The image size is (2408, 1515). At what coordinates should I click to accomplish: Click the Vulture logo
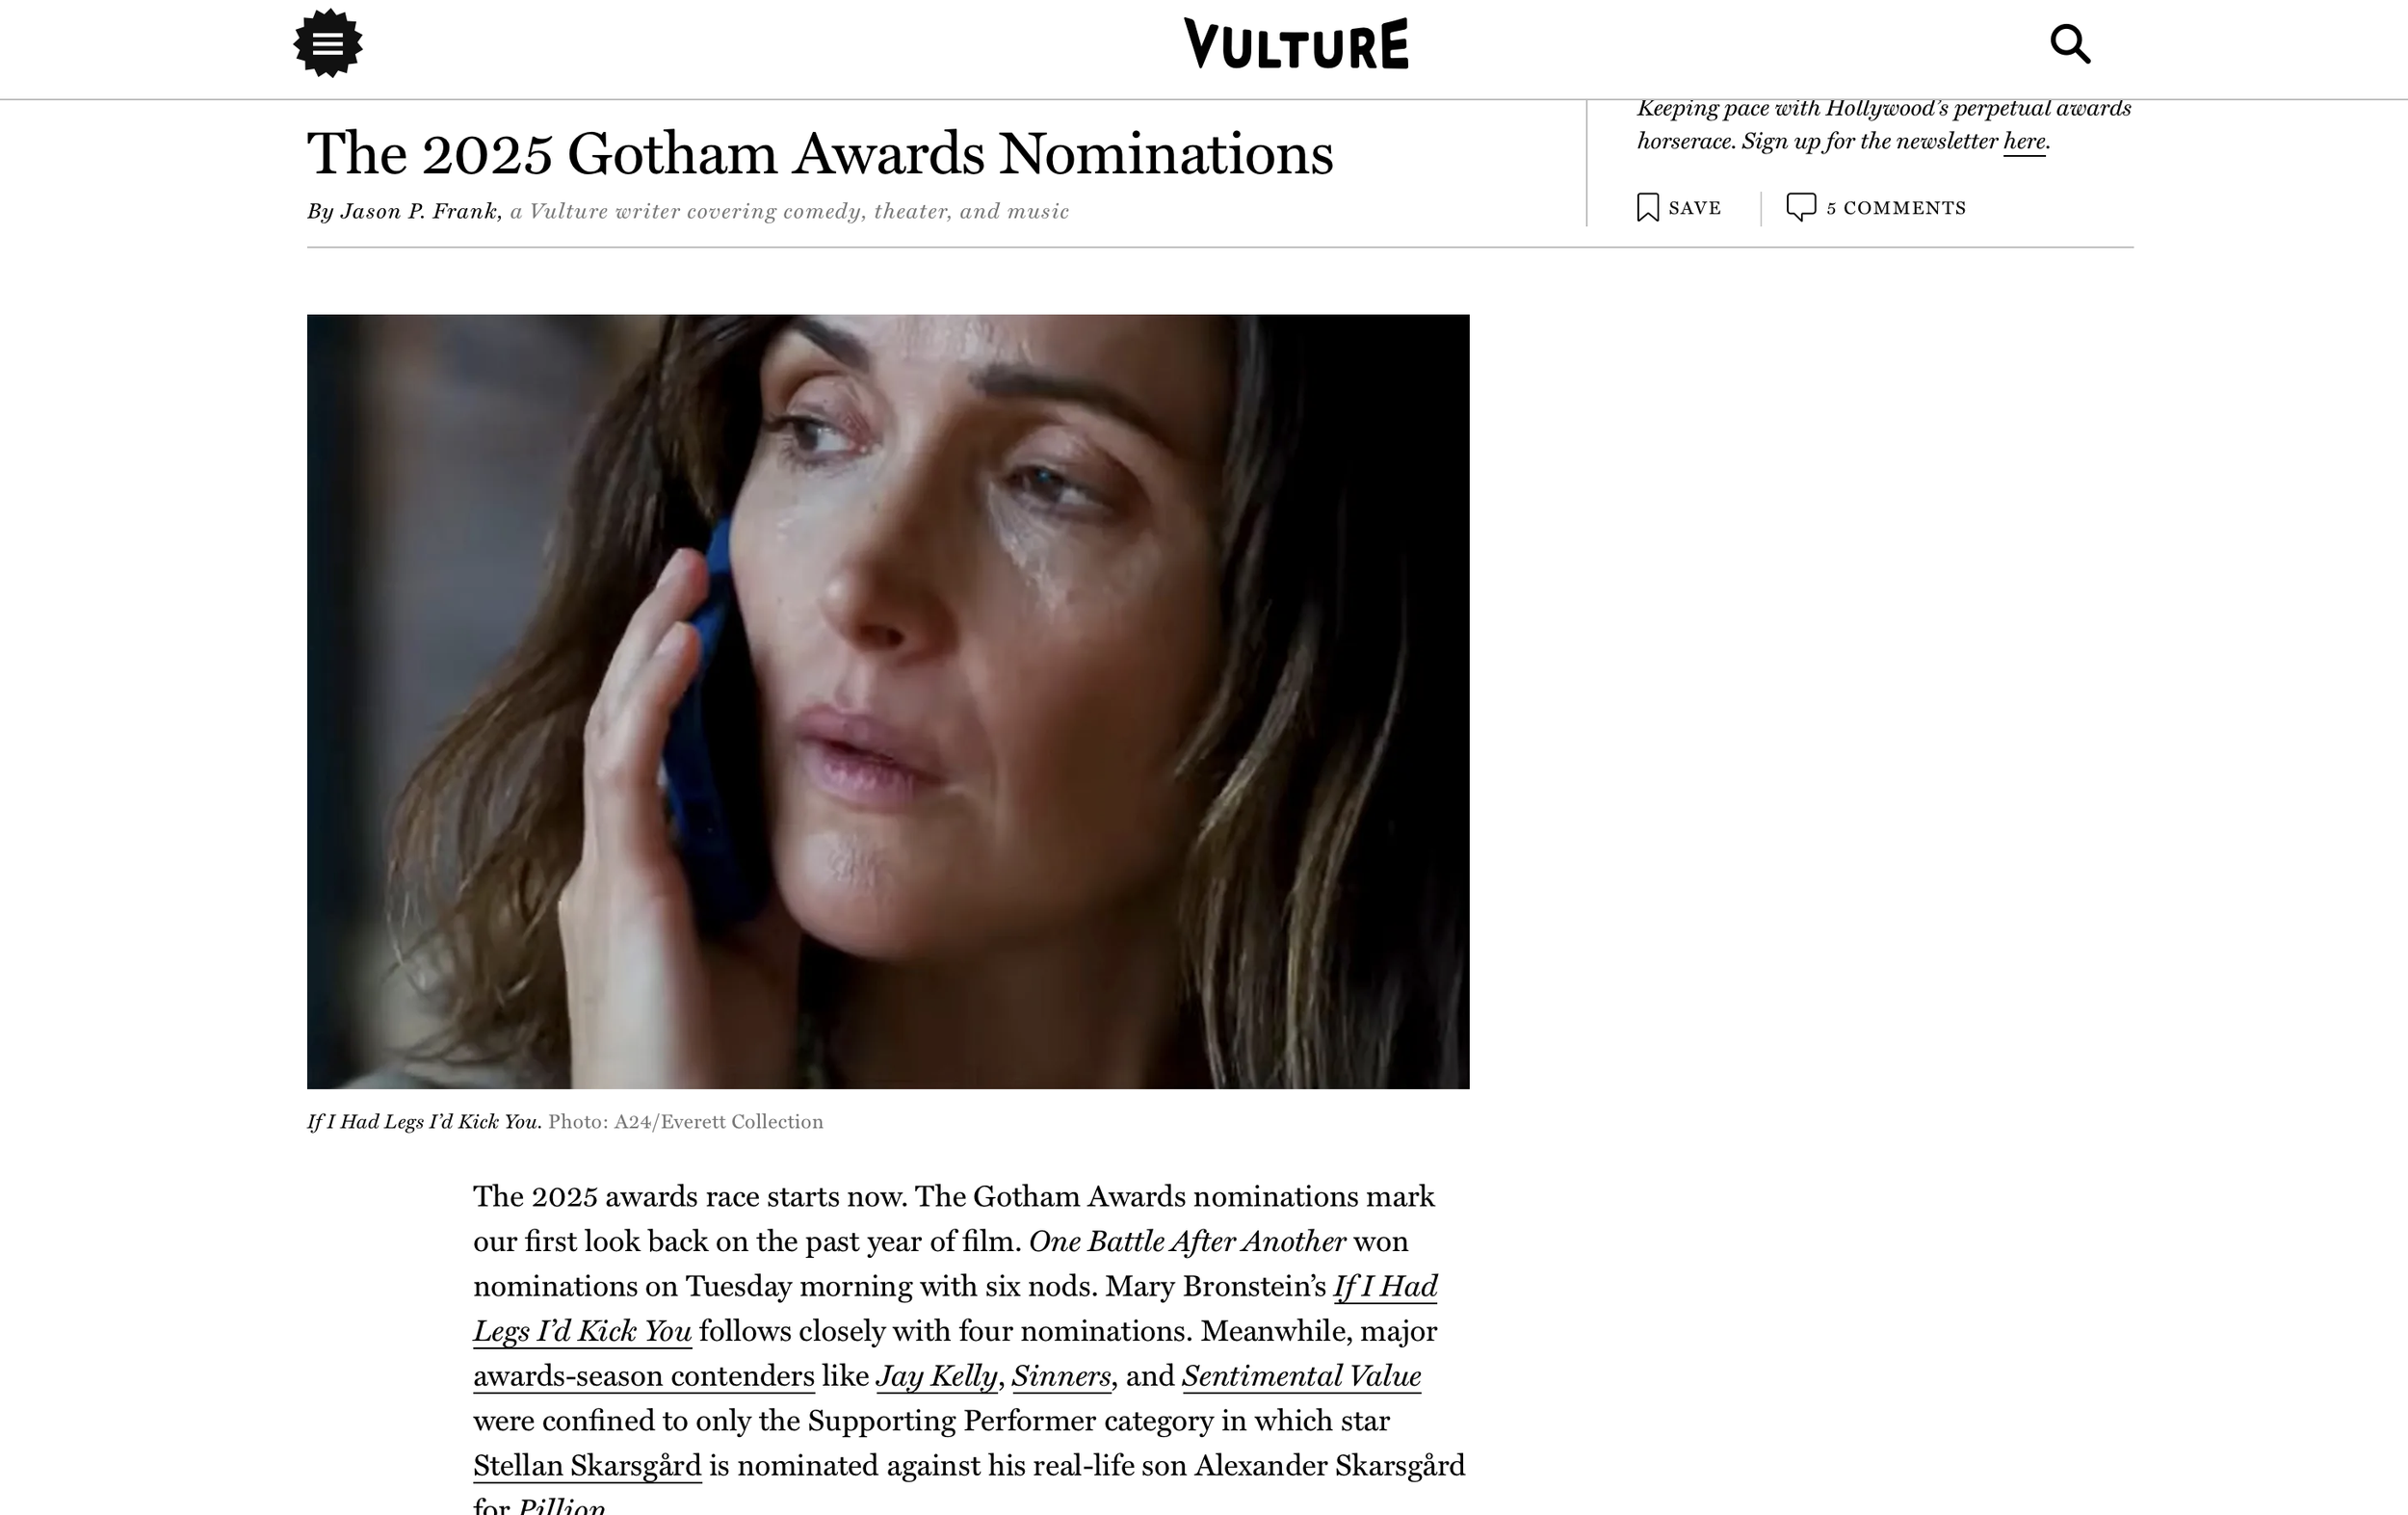click(1296, 44)
